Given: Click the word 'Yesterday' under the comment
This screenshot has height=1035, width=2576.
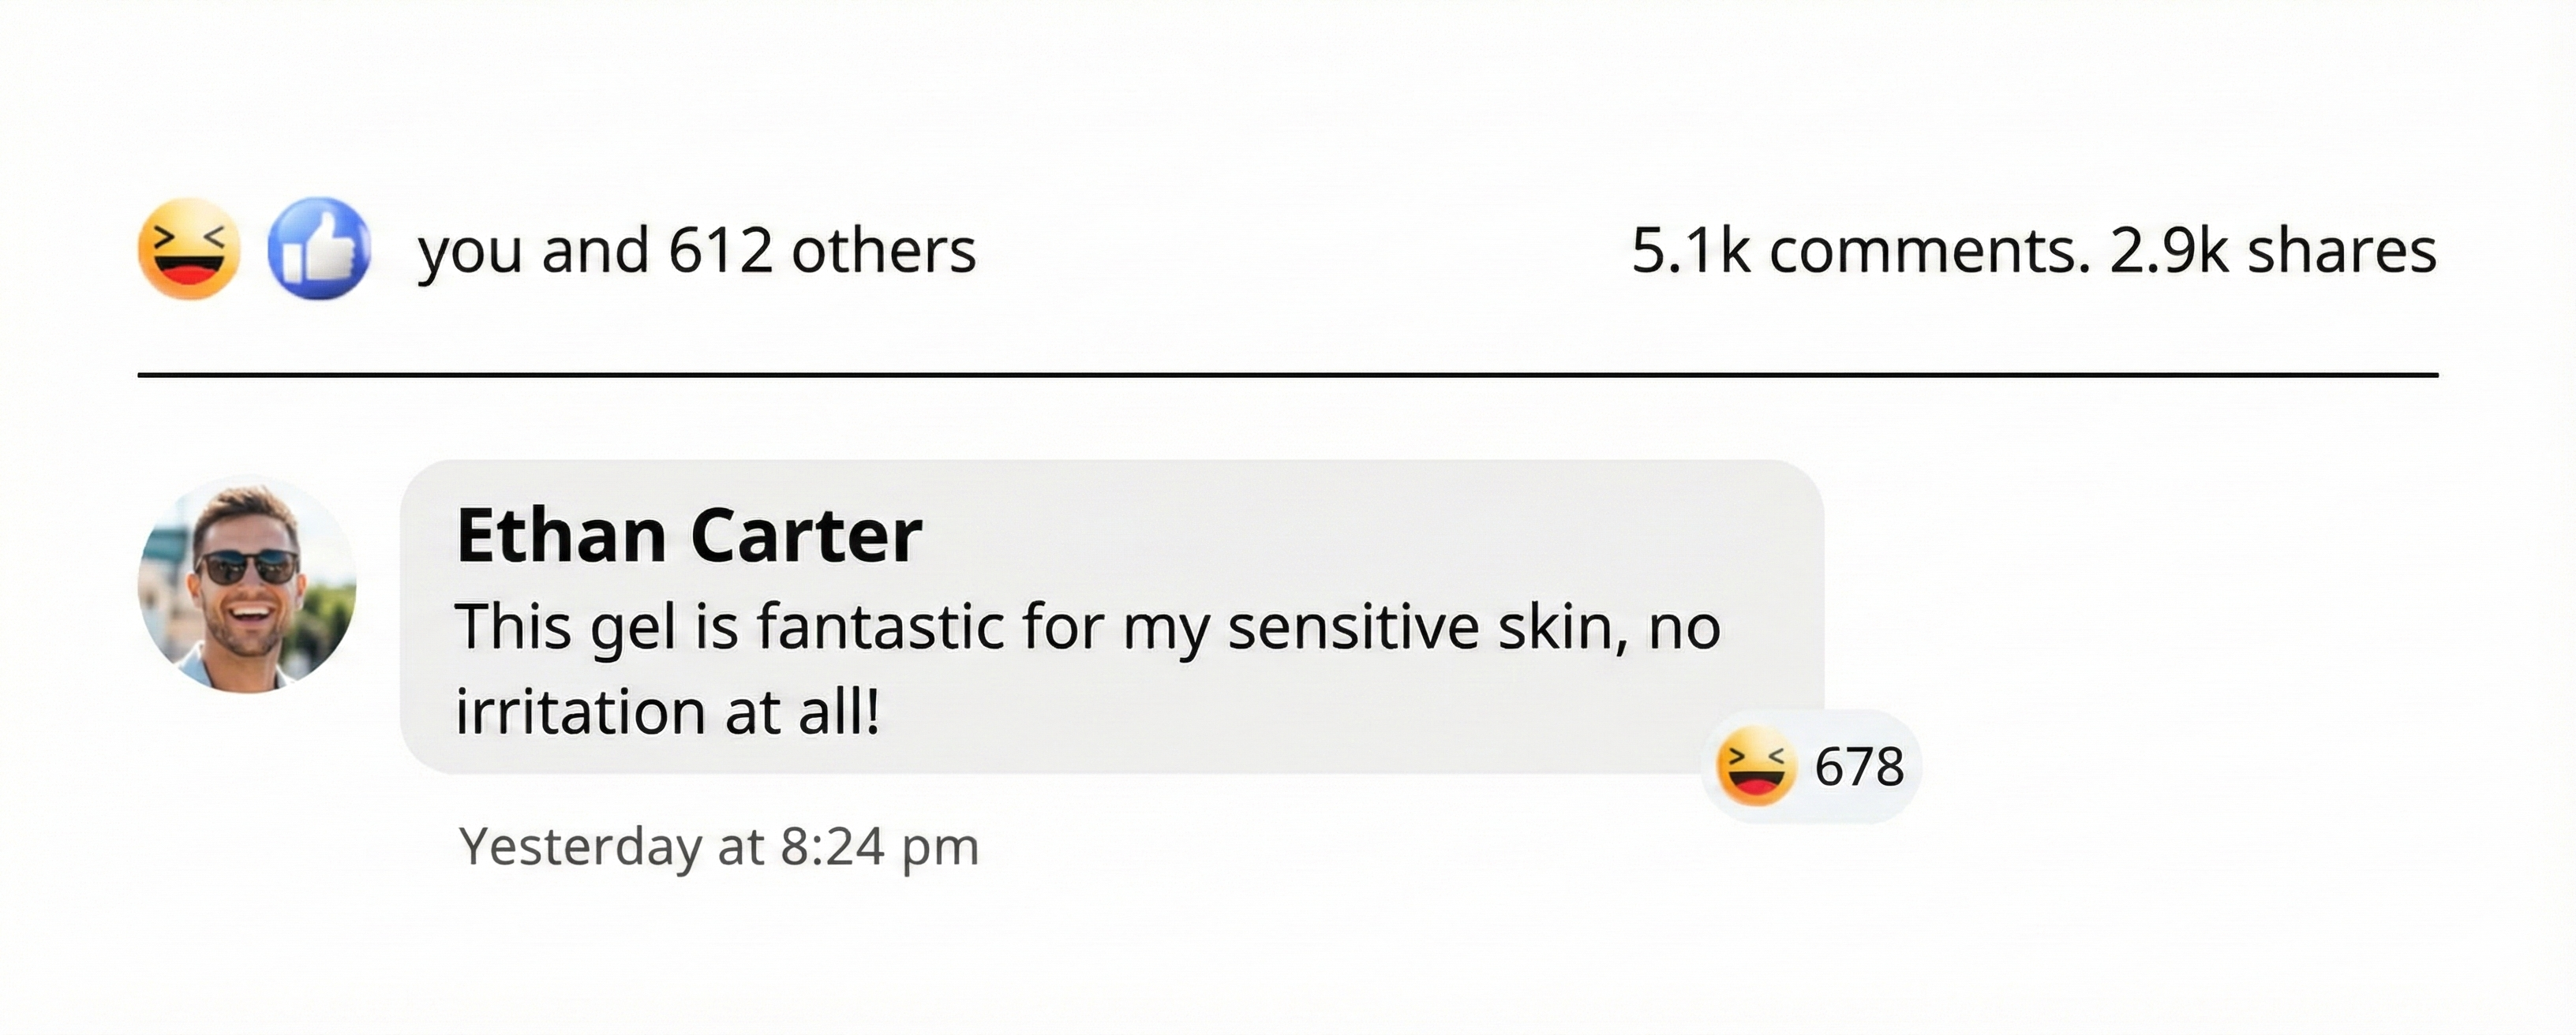Looking at the screenshot, I should pos(580,847).
